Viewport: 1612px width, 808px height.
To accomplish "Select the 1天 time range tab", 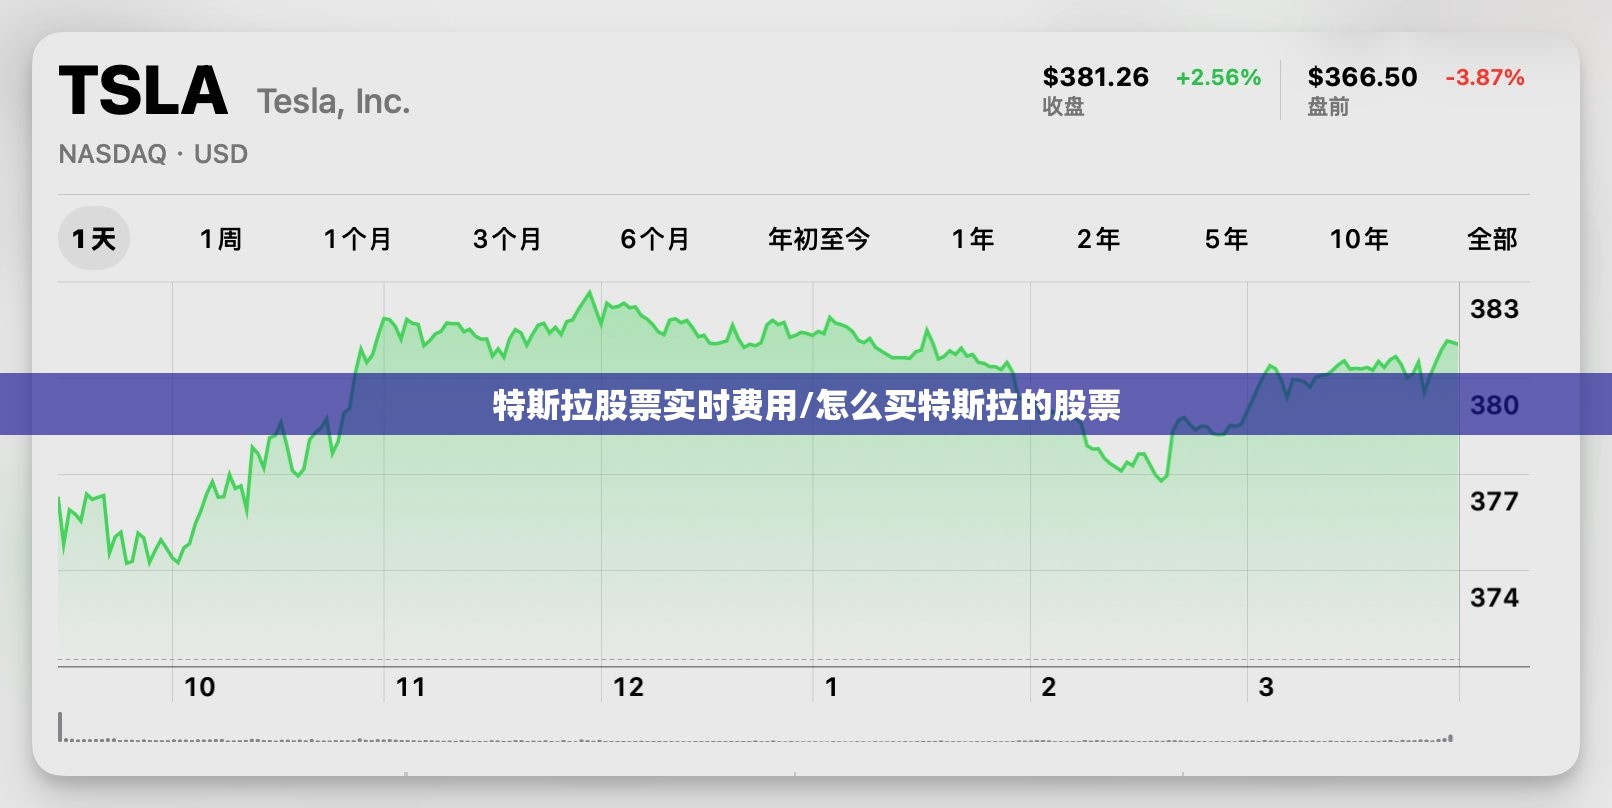I will point(94,239).
